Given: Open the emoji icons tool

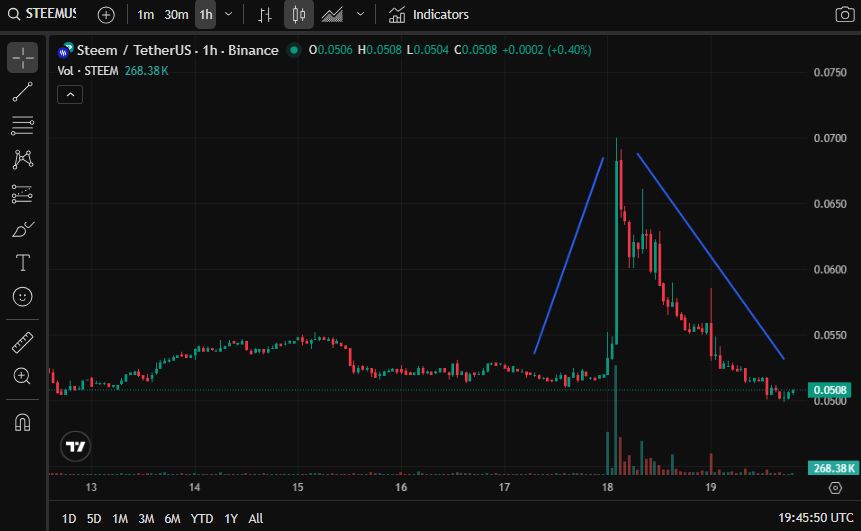Looking at the screenshot, I should tap(23, 297).
